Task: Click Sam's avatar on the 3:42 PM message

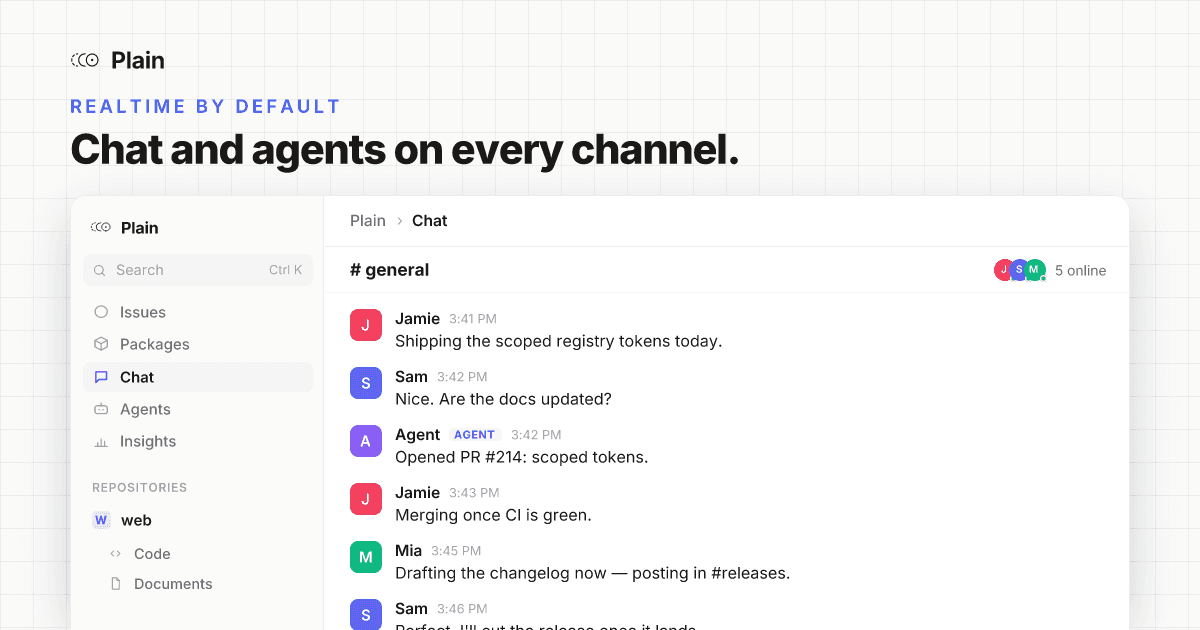Action: (366, 383)
